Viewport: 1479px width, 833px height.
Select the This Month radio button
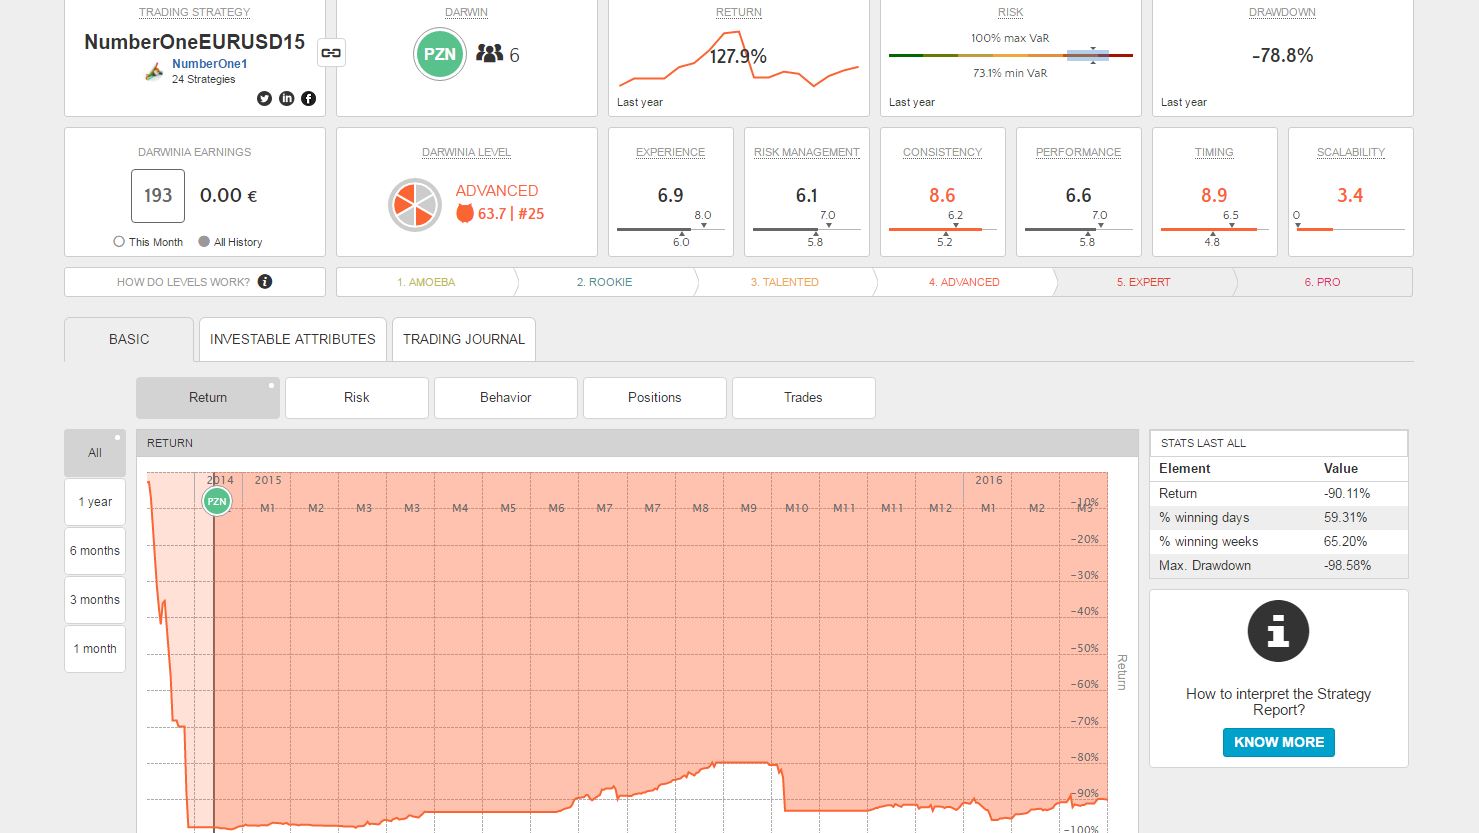pos(119,242)
